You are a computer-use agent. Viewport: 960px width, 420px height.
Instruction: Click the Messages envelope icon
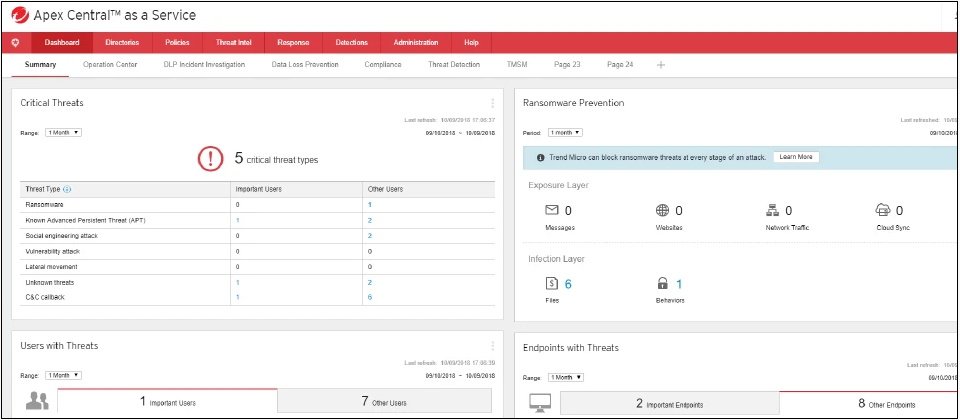(552, 211)
